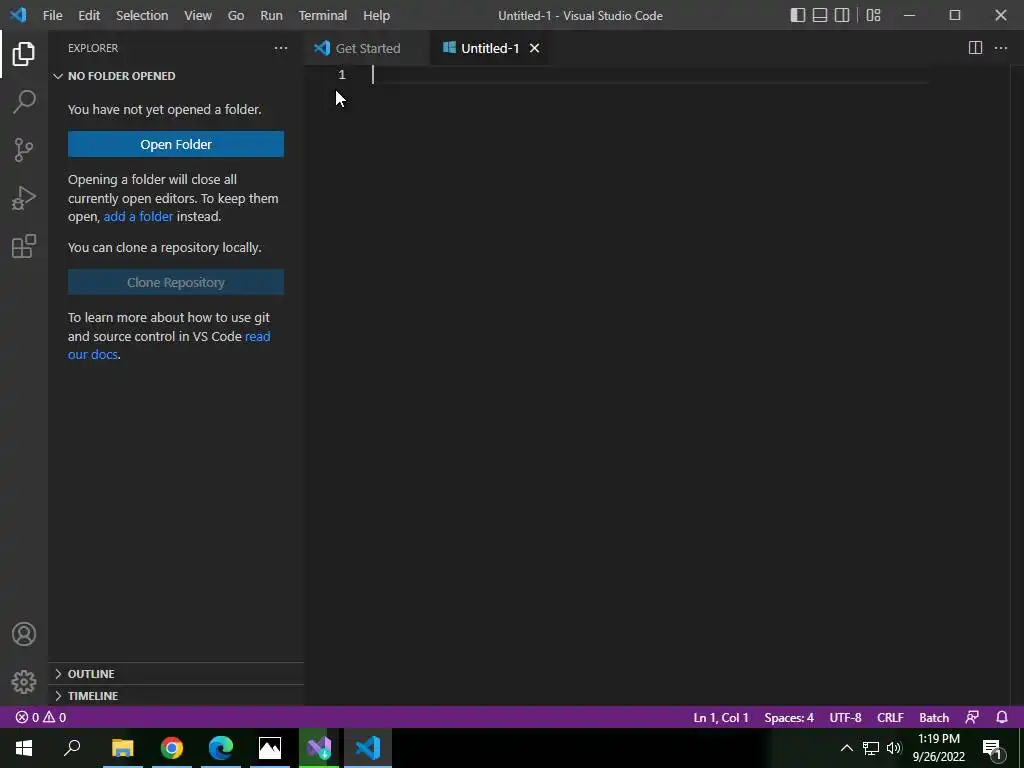Open File Explorer from taskbar
This screenshot has width=1024, height=768.
click(x=123, y=748)
